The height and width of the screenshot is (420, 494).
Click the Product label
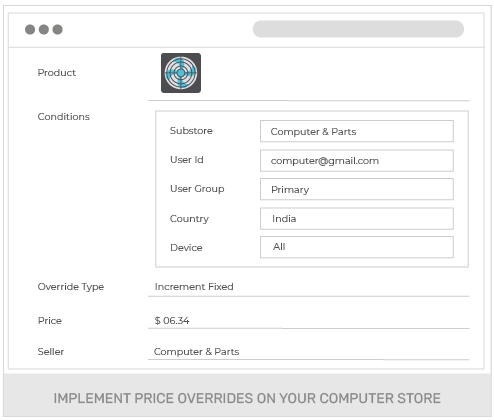57,73
